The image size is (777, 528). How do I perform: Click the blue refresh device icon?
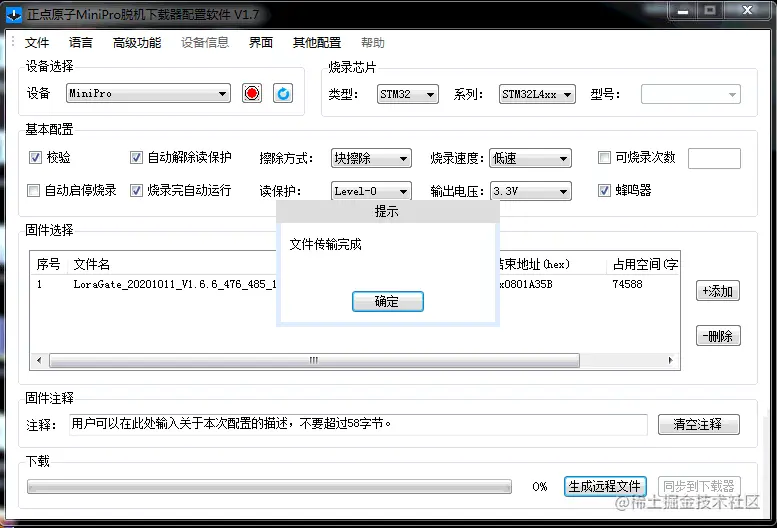click(283, 93)
